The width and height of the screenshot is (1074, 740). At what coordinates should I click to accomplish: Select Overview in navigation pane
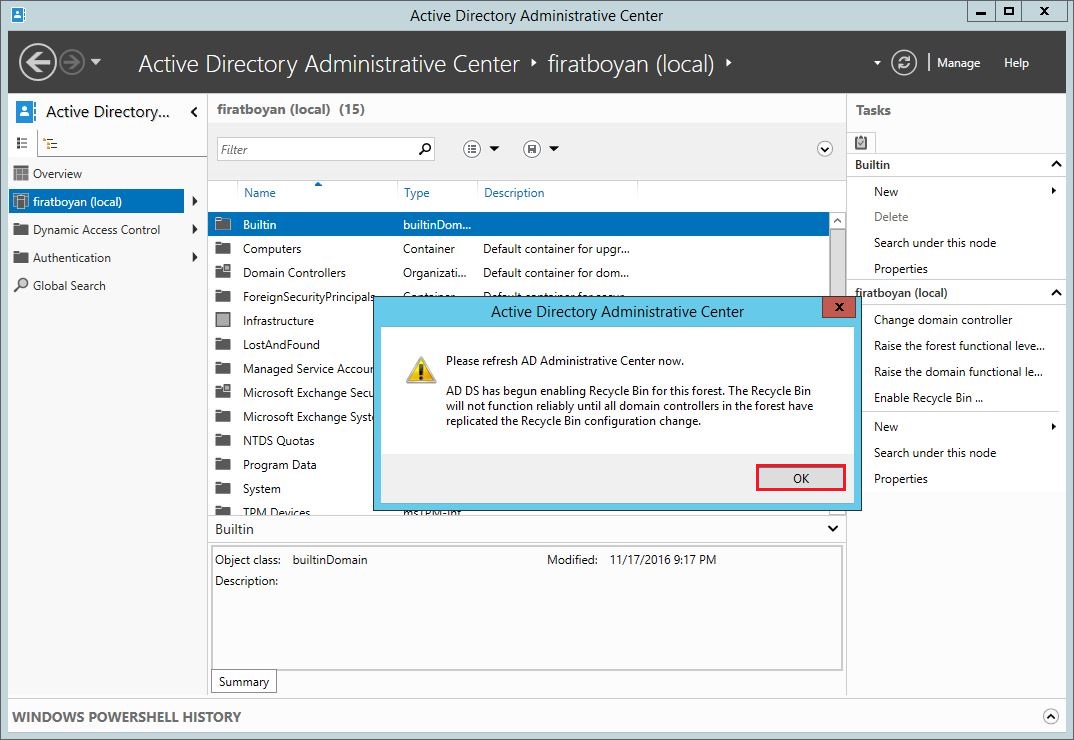pyautogui.click(x=57, y=173)
